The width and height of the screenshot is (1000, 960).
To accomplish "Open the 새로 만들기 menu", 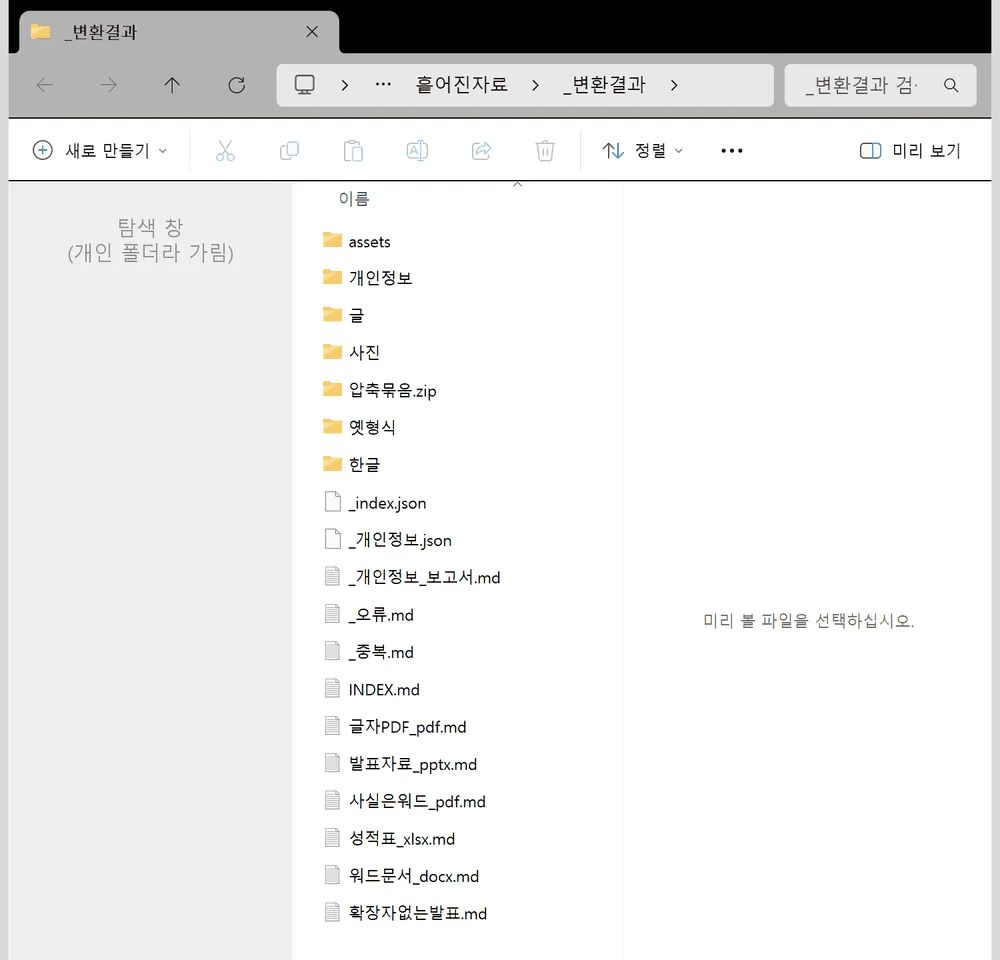I will (x=100, y=151).
